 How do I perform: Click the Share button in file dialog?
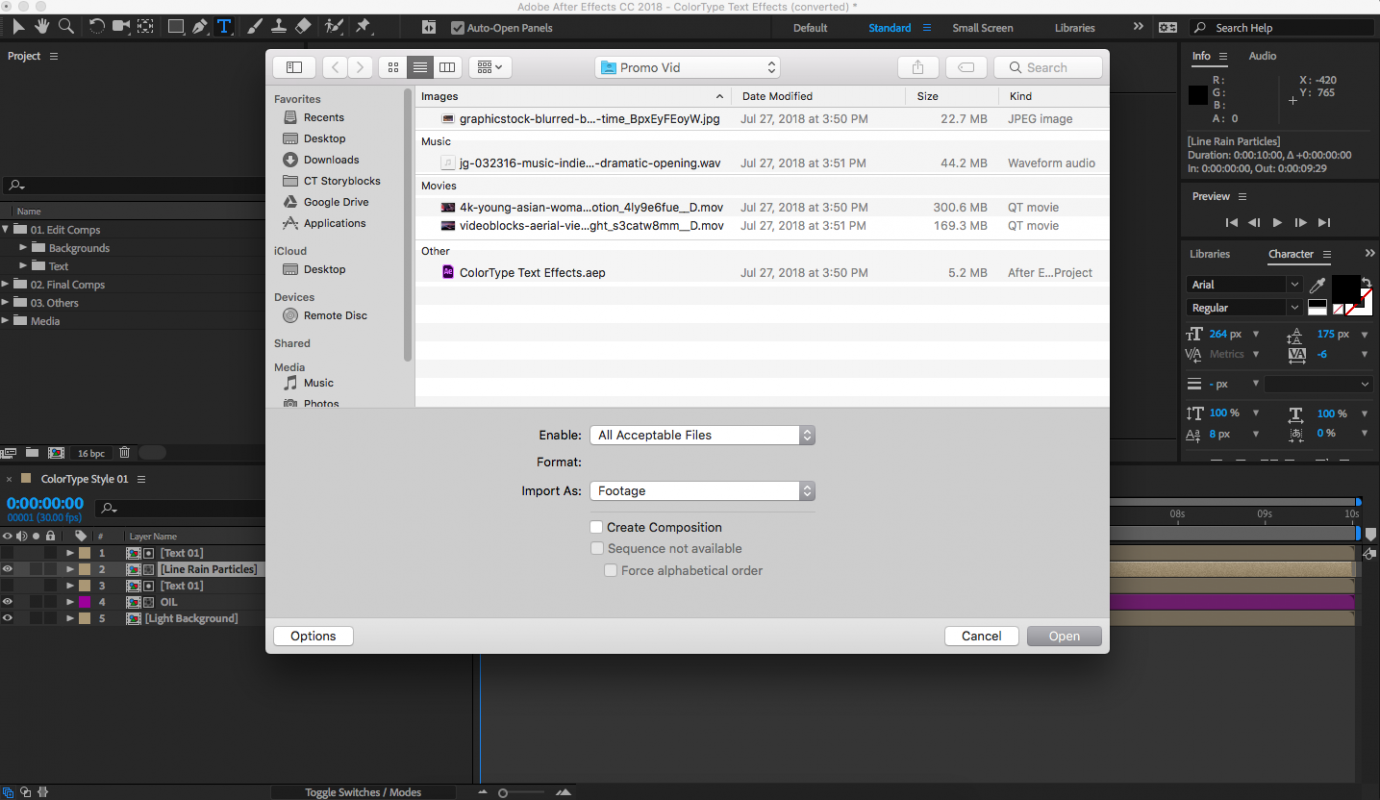tap(918, 68)
